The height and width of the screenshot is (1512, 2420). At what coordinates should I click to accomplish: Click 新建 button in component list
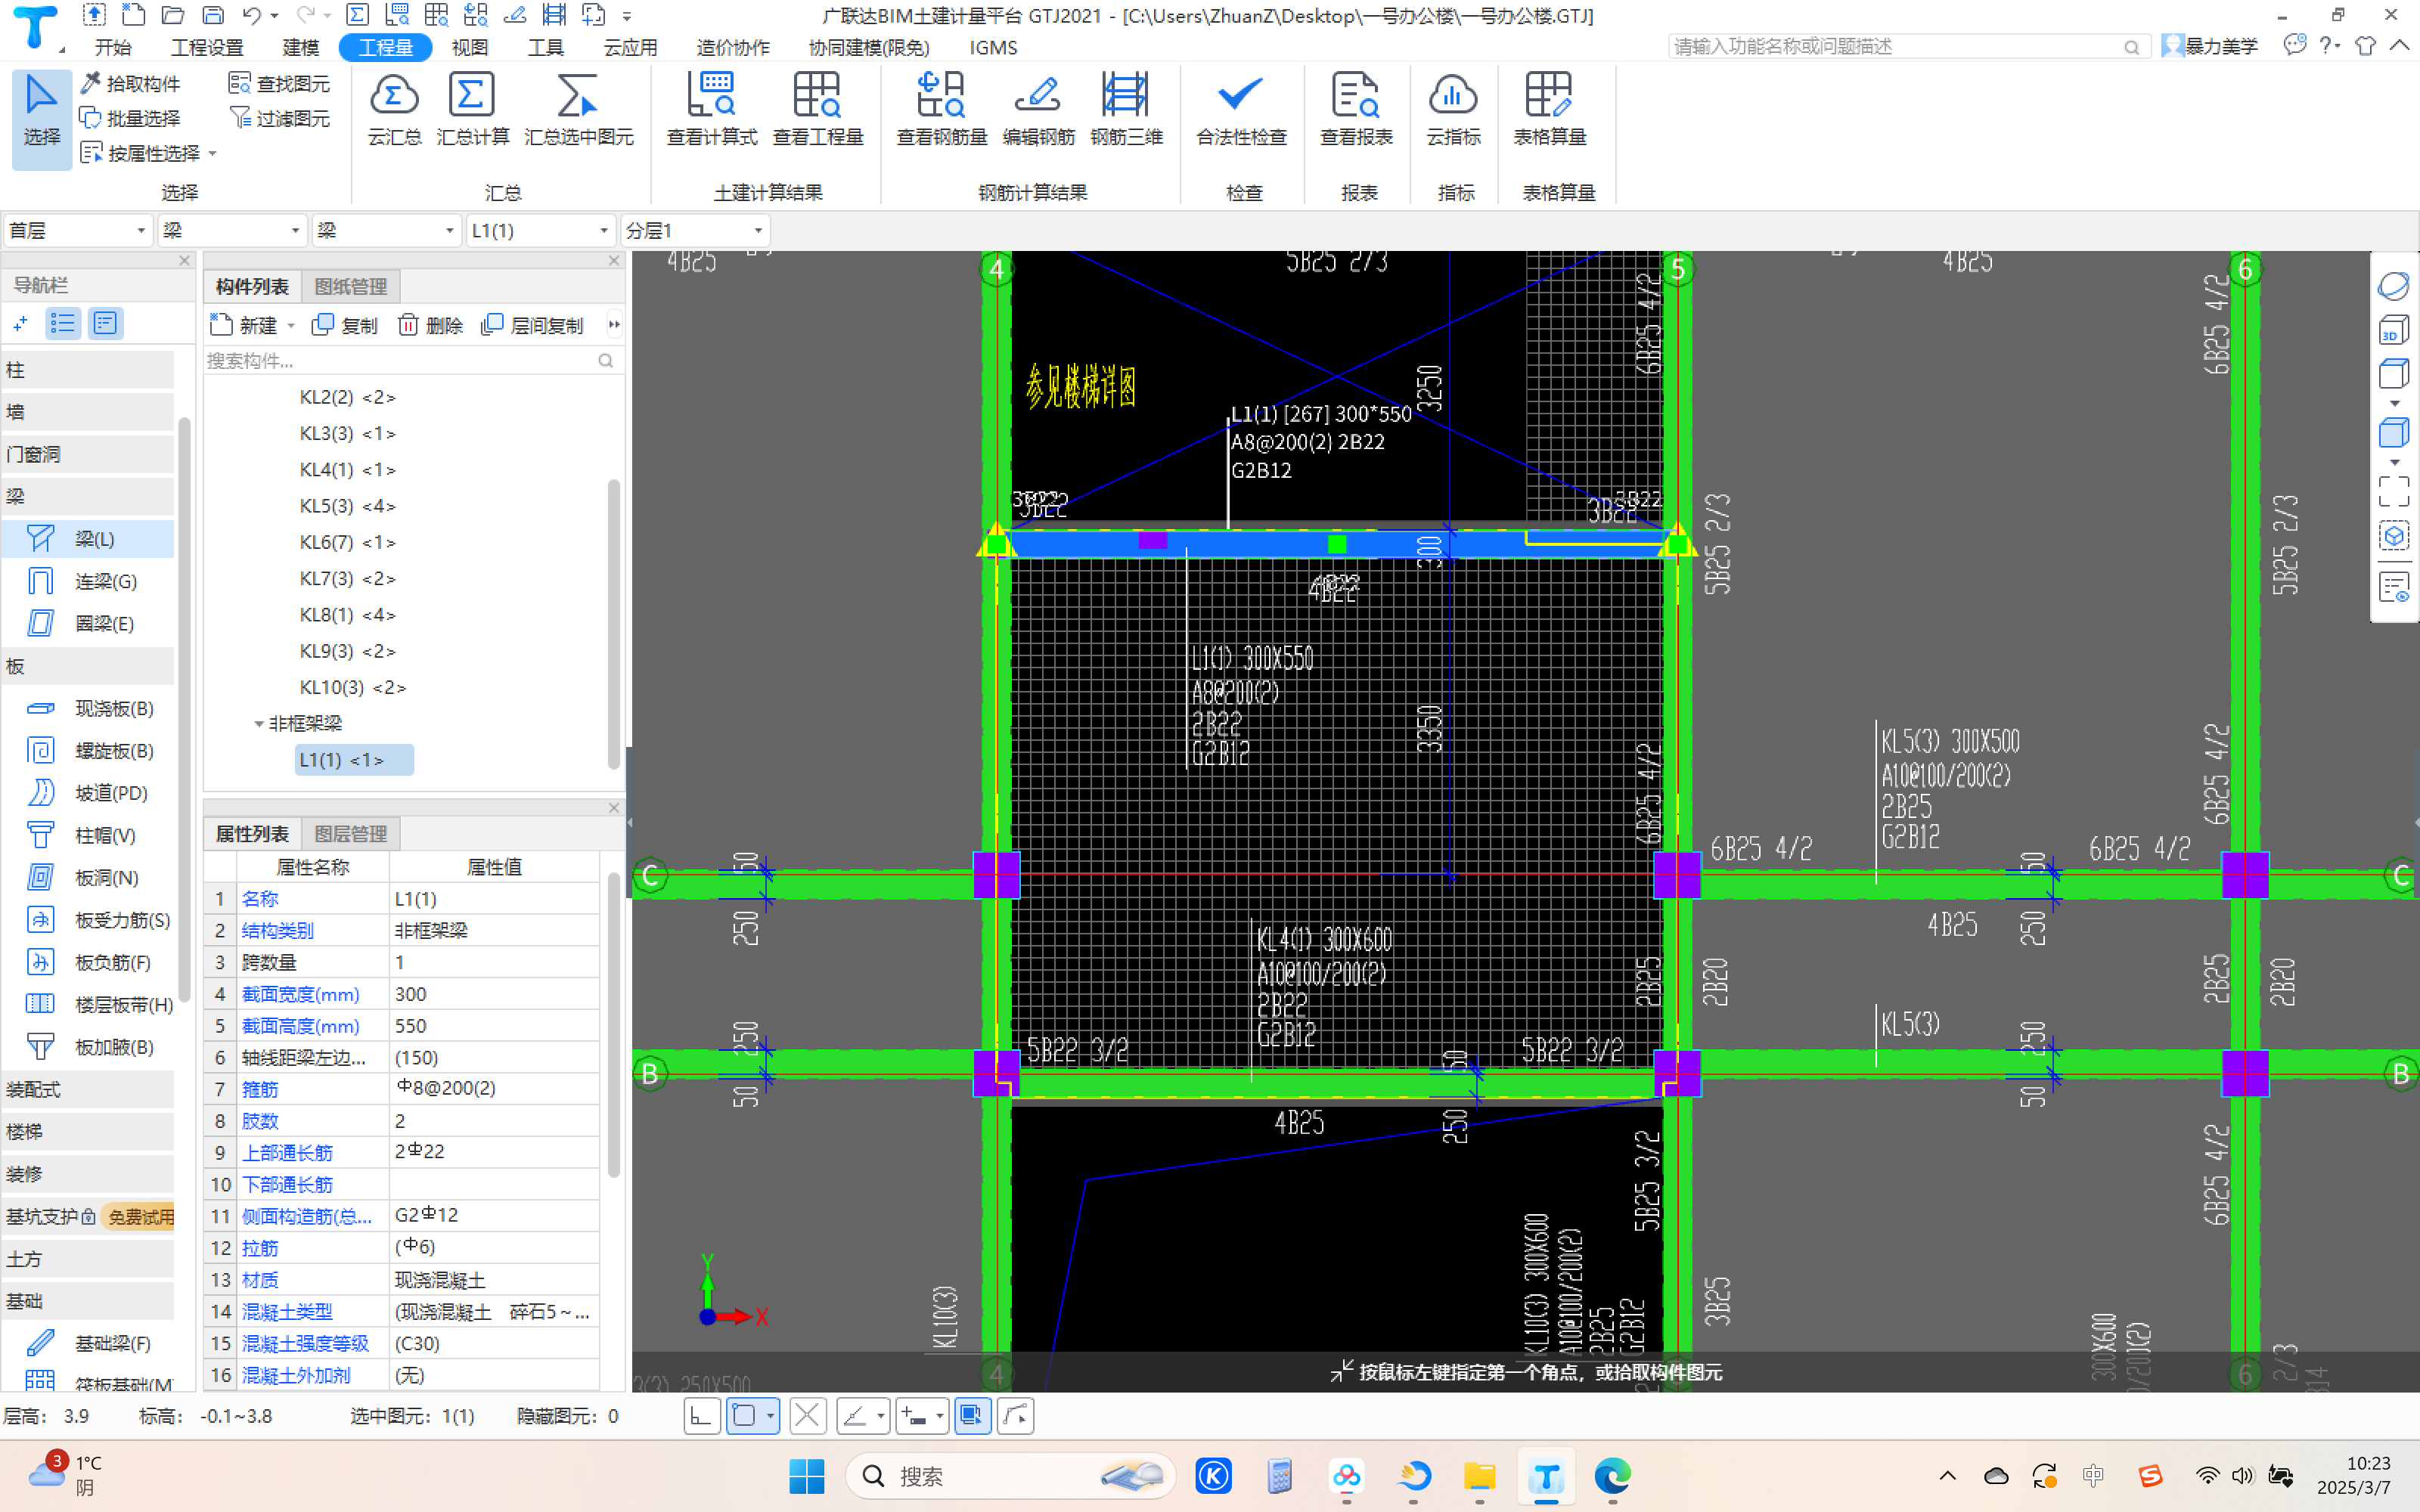tap(244, 326)
